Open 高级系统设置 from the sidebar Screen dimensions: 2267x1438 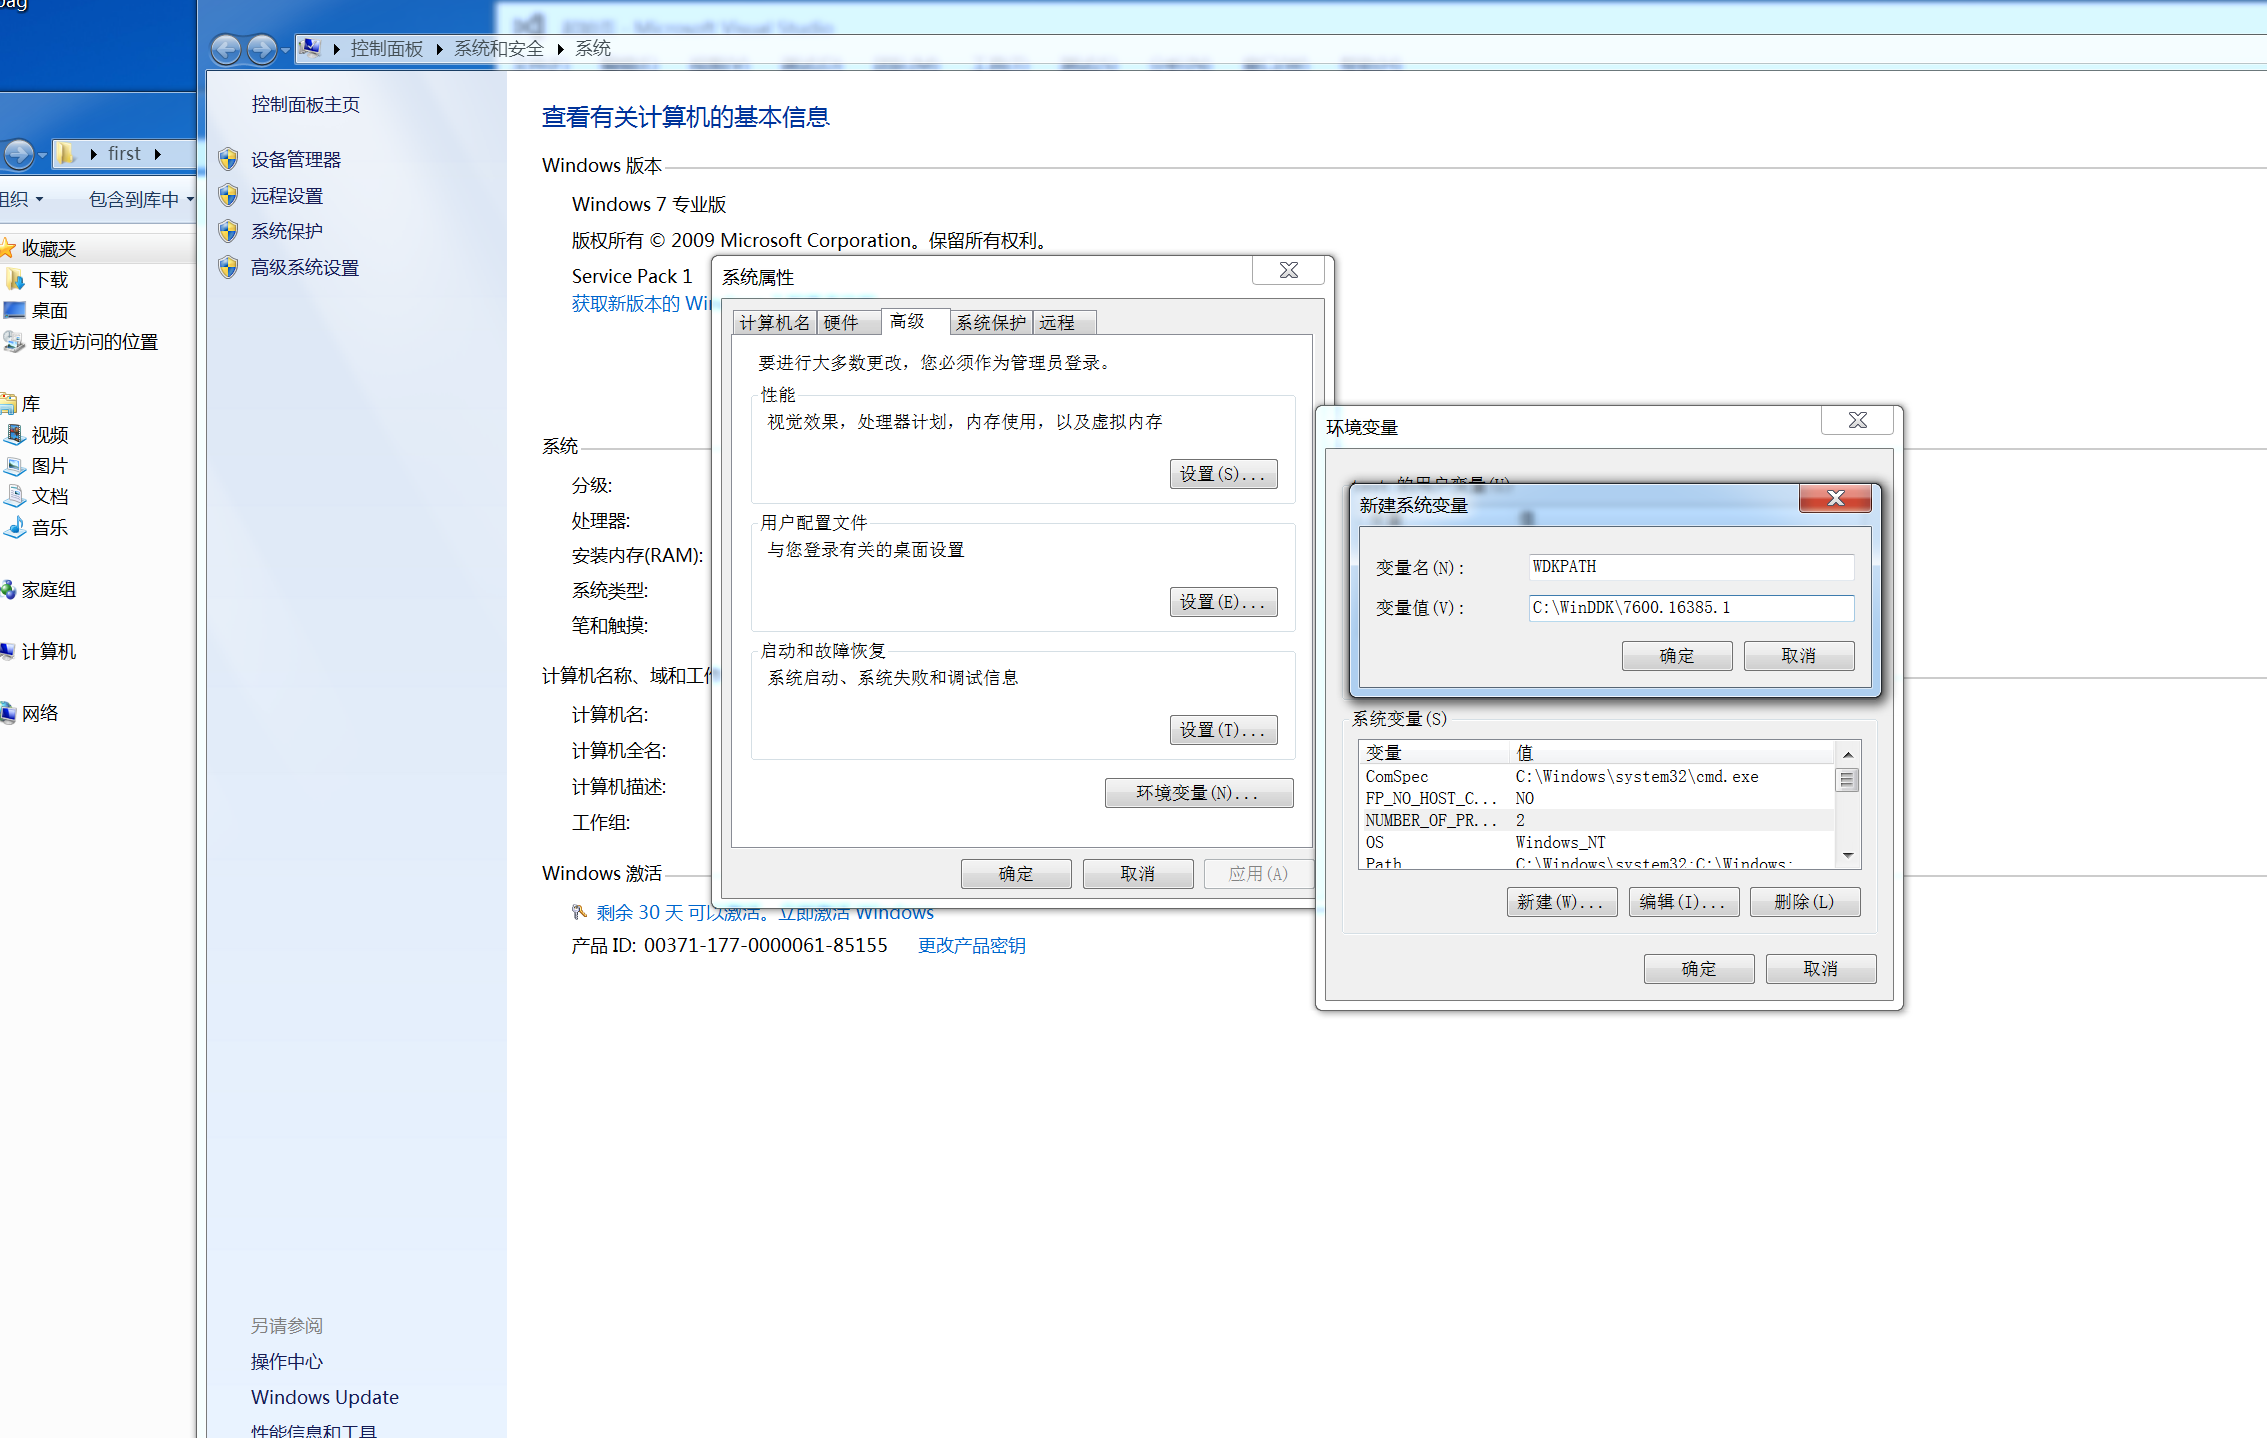pyautogui.click(x=304, y=267)
